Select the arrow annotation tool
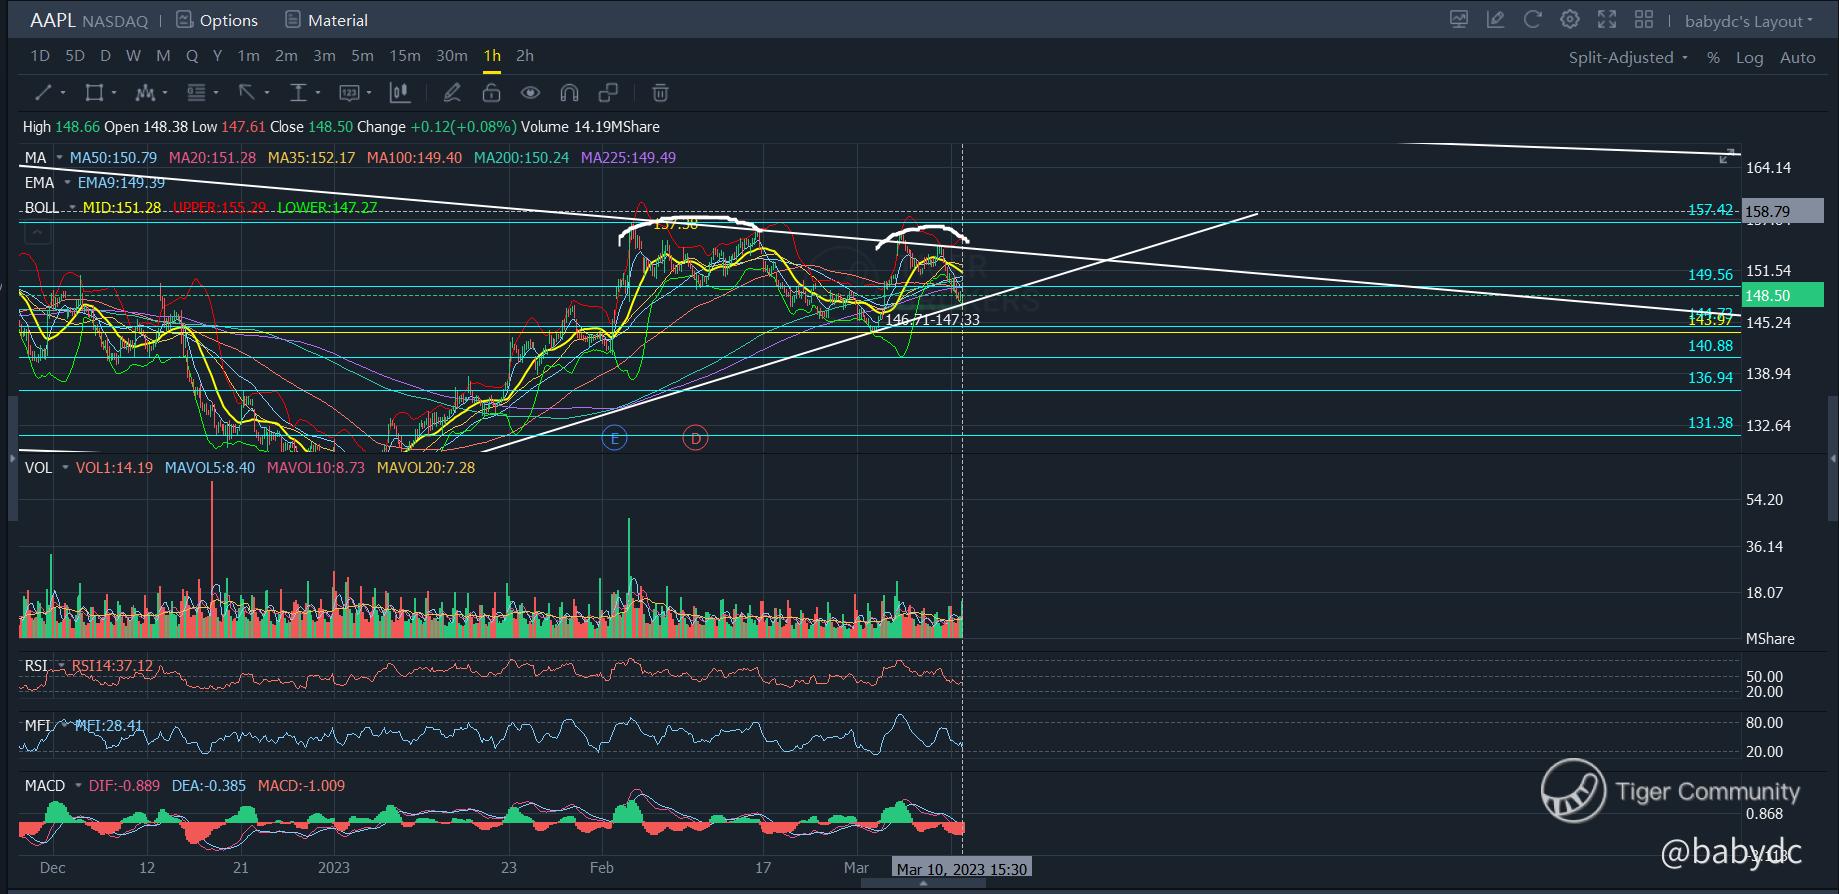The image size is (1839, 894). (x=246, y=93)
